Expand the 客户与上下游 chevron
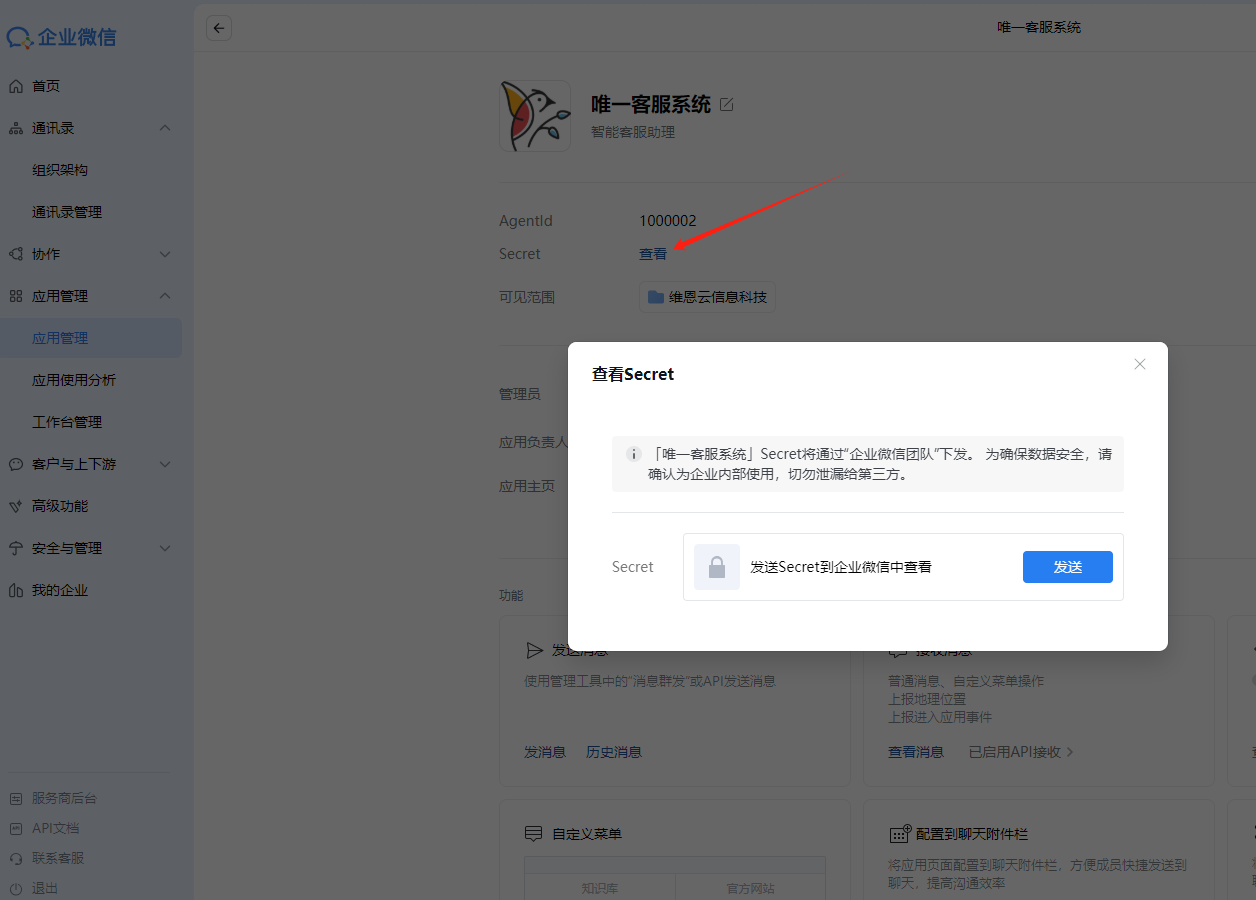The height and width of the screenshot is (900, 1256). (x=165, y=464)
